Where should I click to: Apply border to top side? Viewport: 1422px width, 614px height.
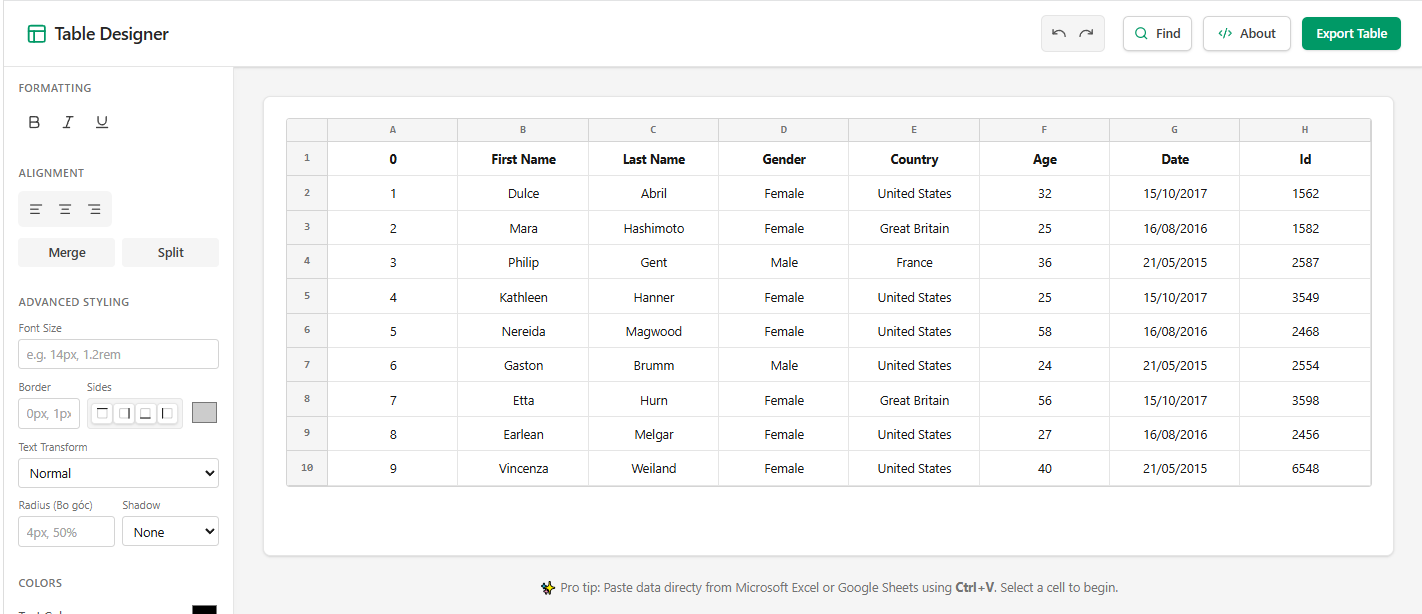click(102, 413)
